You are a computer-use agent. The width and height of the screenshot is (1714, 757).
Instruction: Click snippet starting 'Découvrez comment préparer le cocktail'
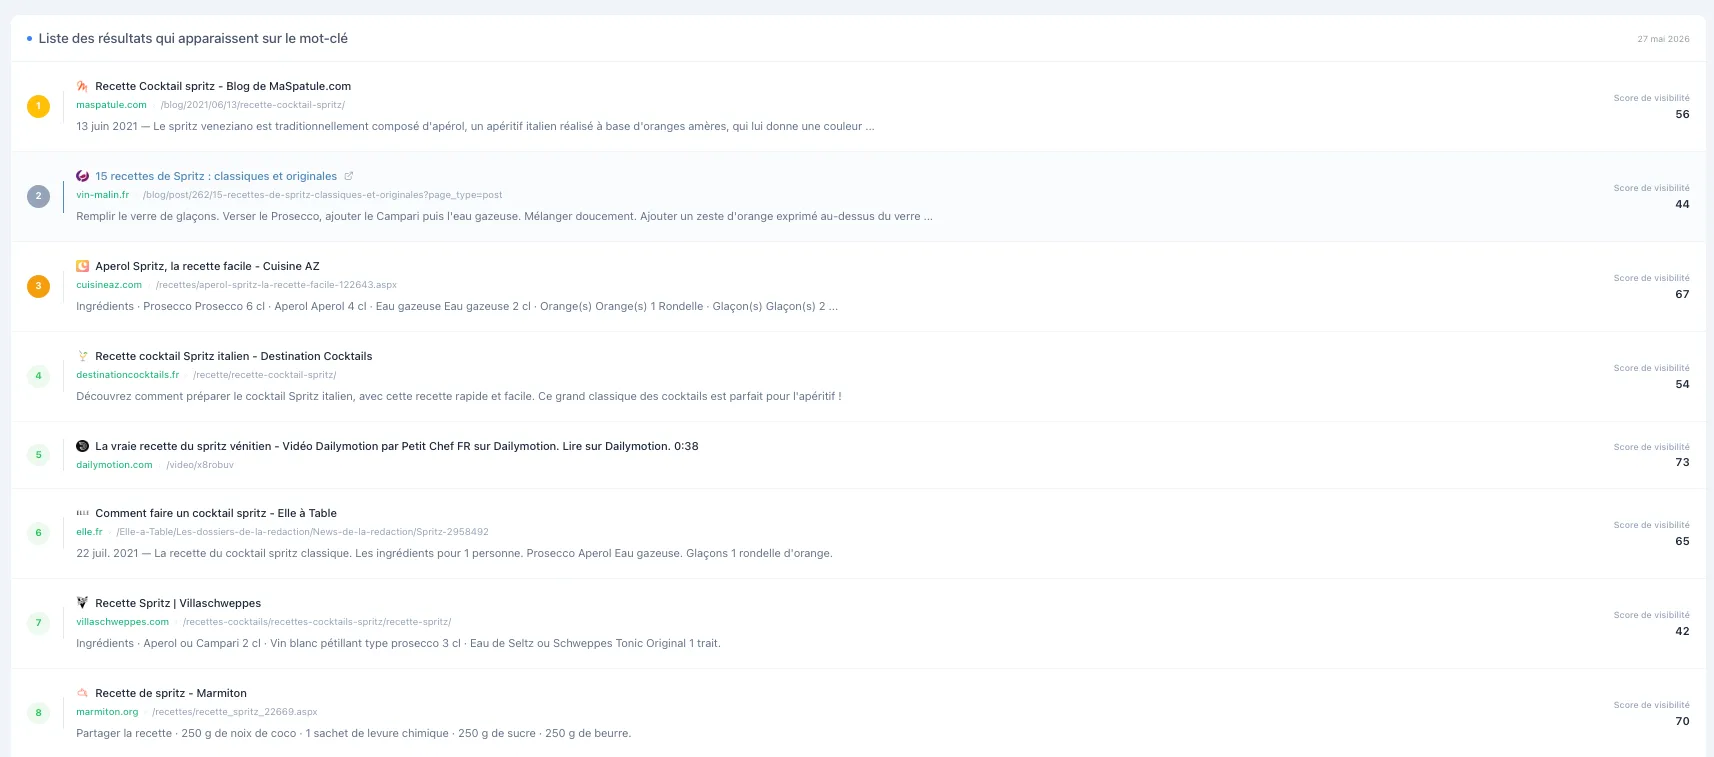[x=459, y=396]
